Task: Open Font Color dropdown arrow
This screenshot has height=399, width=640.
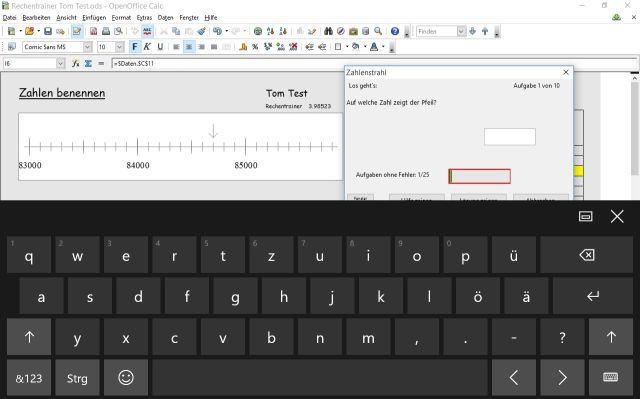Action: click(x=383, y=47)
